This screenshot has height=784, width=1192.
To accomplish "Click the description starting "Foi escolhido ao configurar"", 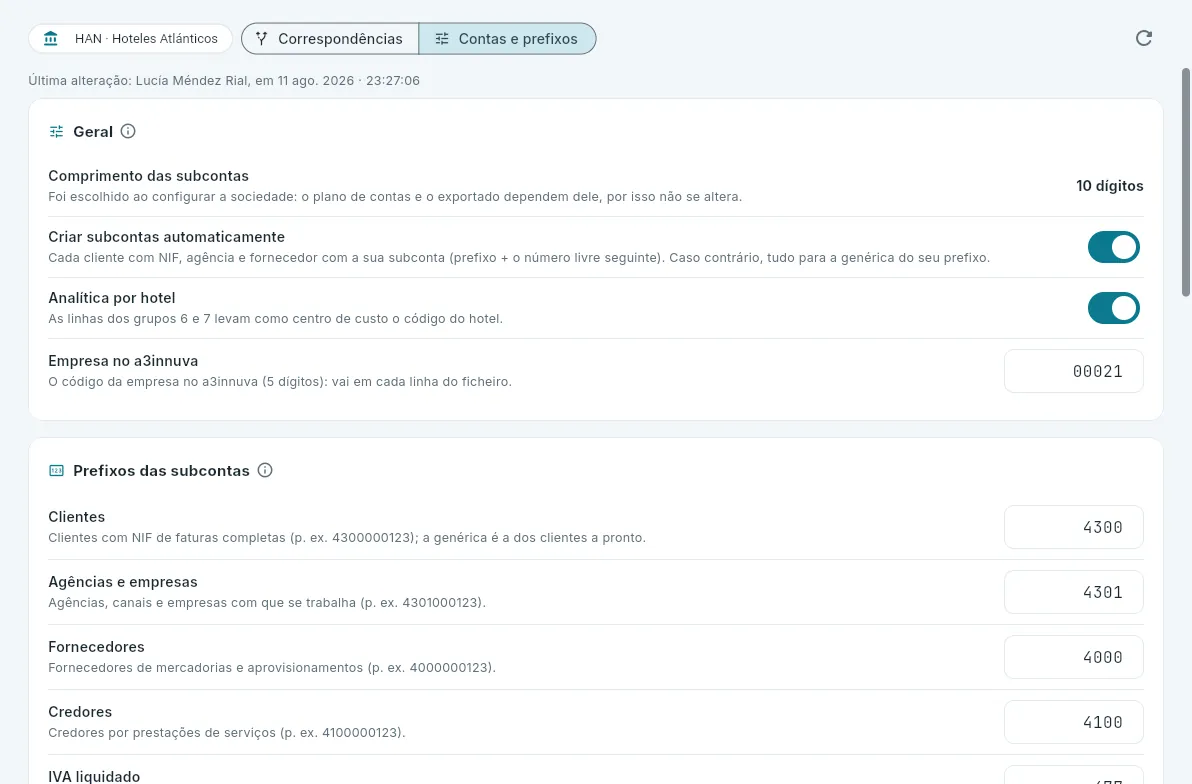I will coord(395,196).
